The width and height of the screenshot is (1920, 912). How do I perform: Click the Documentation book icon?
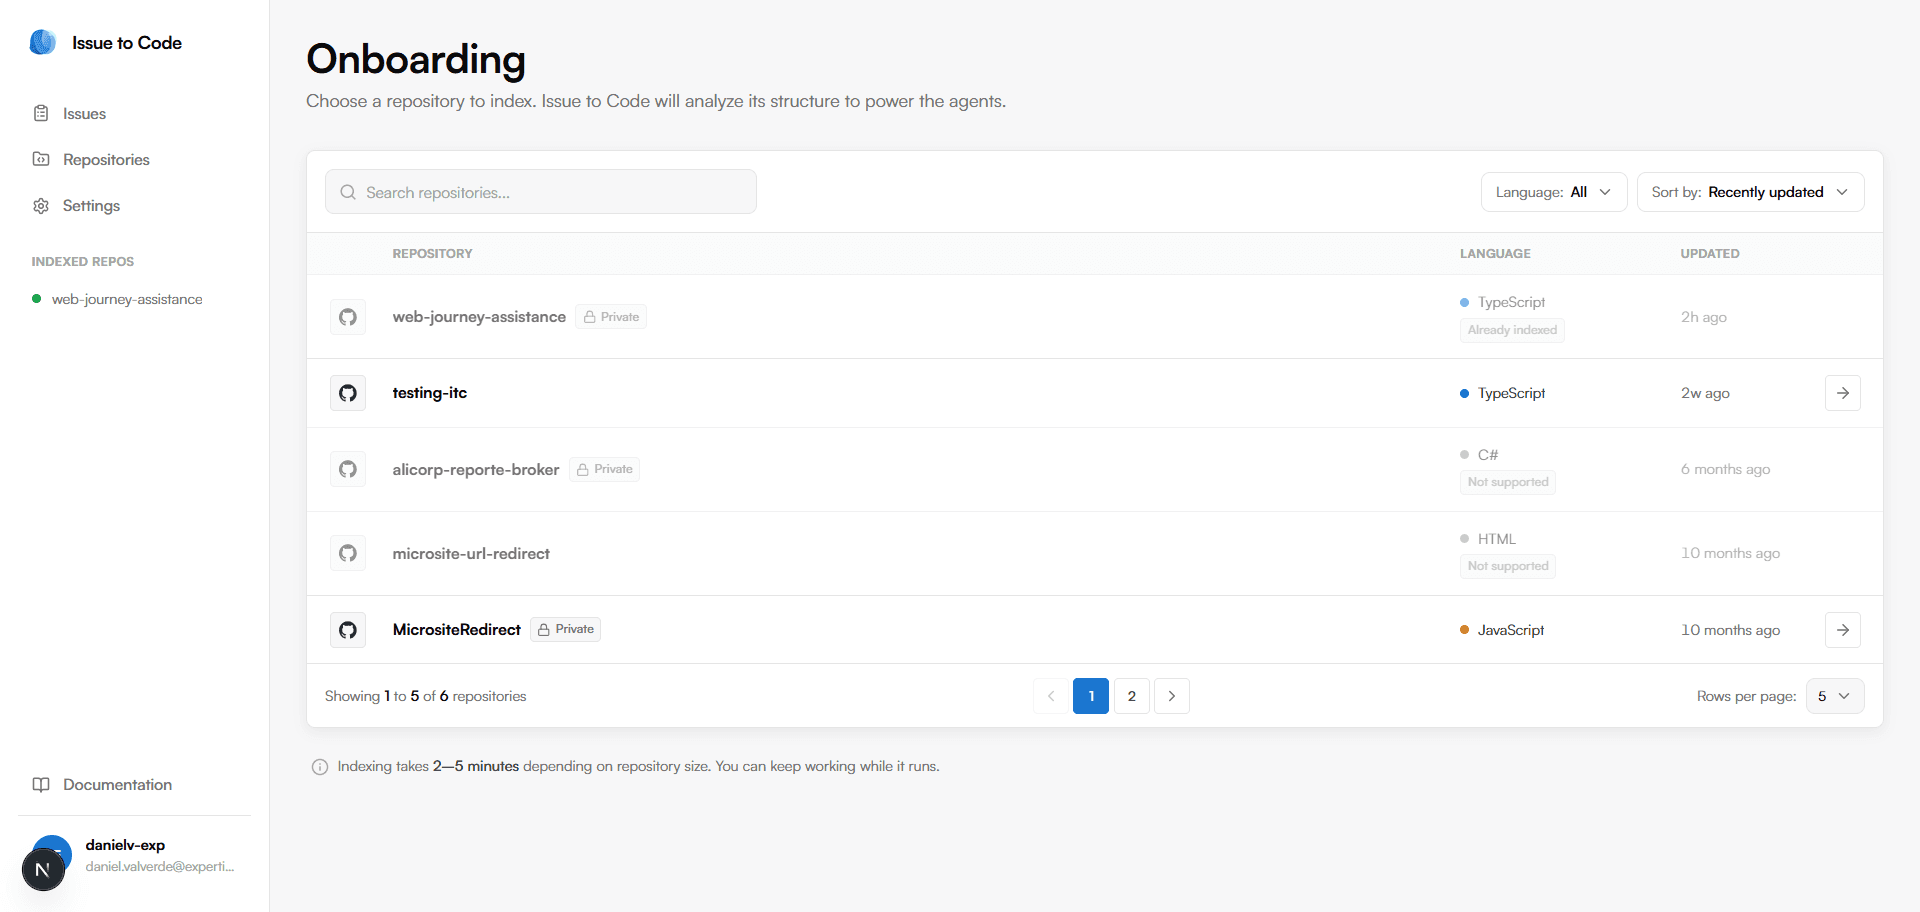coord(41,784)
